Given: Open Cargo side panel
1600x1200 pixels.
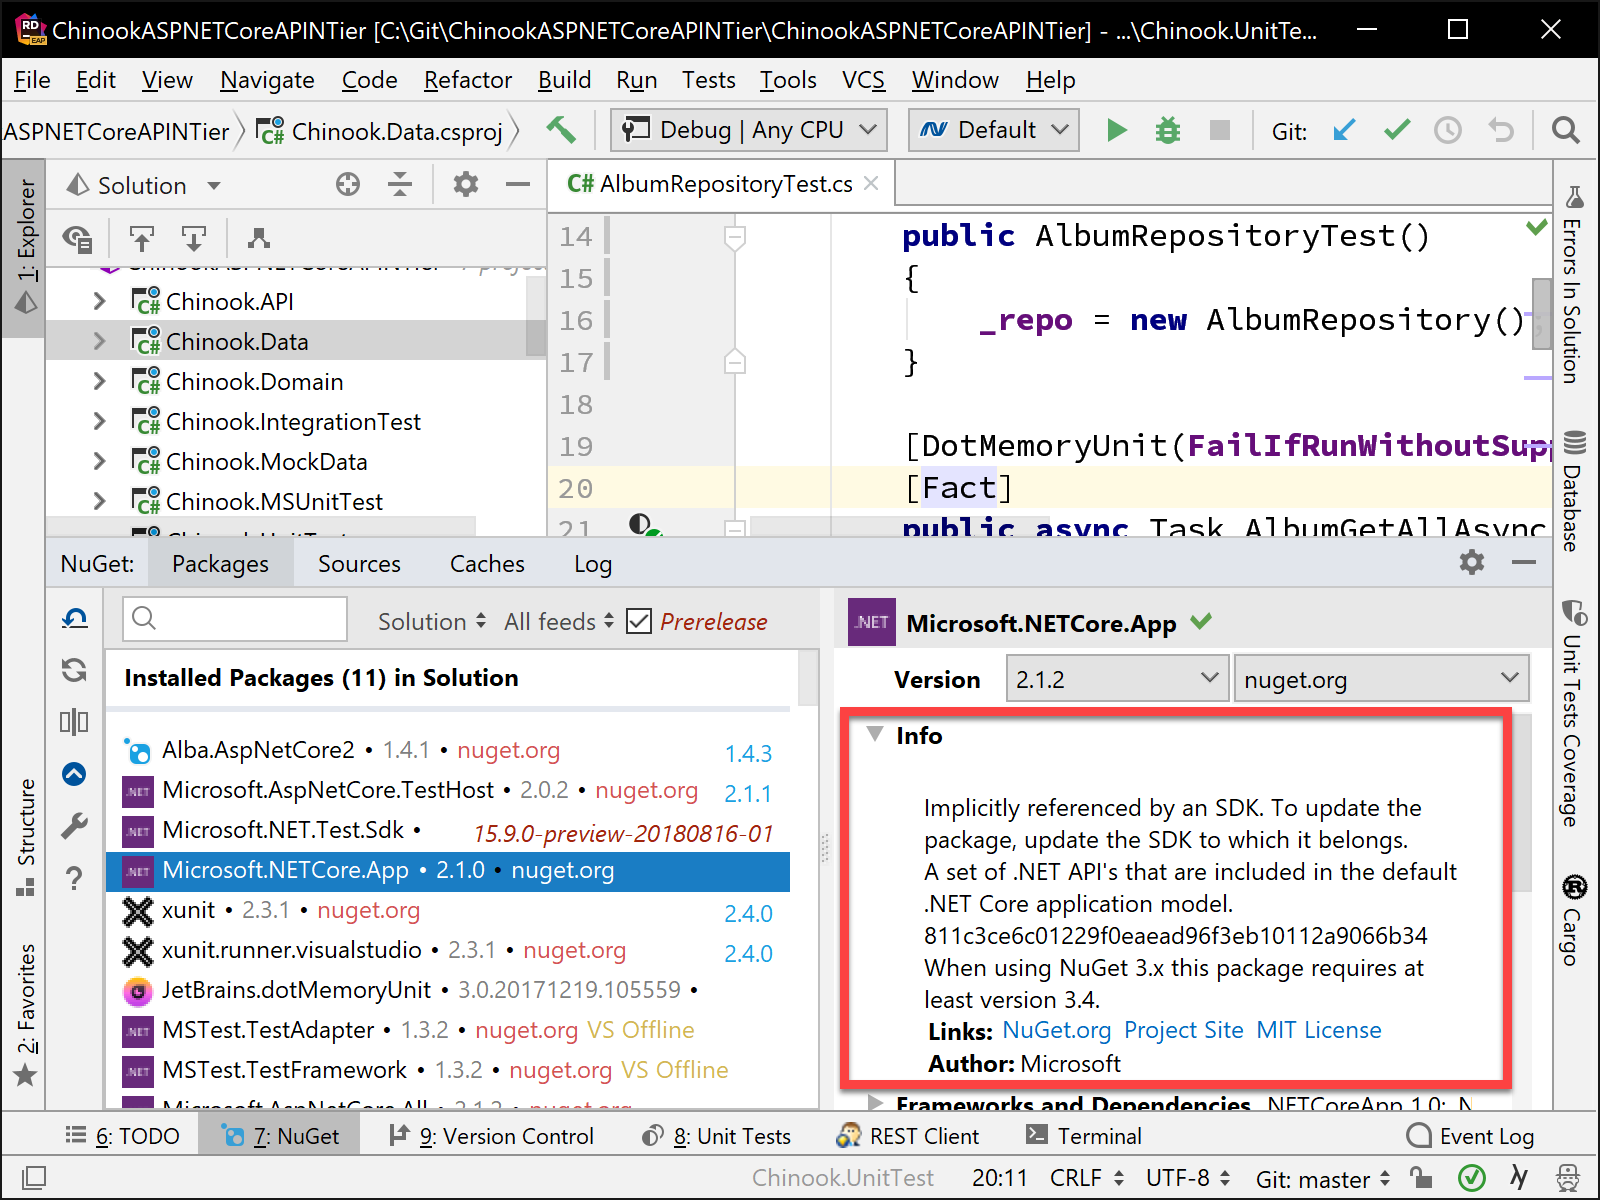Looking at the screenshot, I should 1573,920.
